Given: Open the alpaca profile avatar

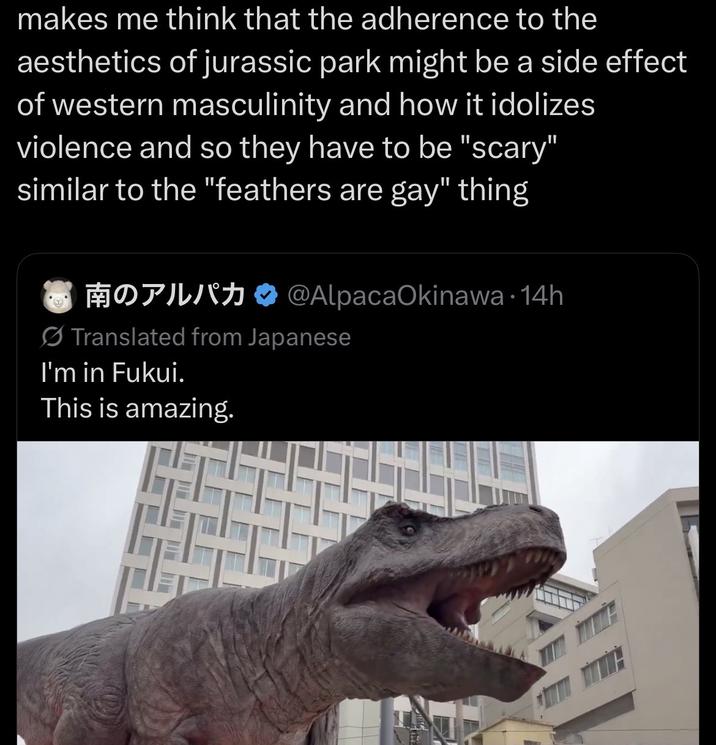Looking at the screenshot, I should 58,295.
